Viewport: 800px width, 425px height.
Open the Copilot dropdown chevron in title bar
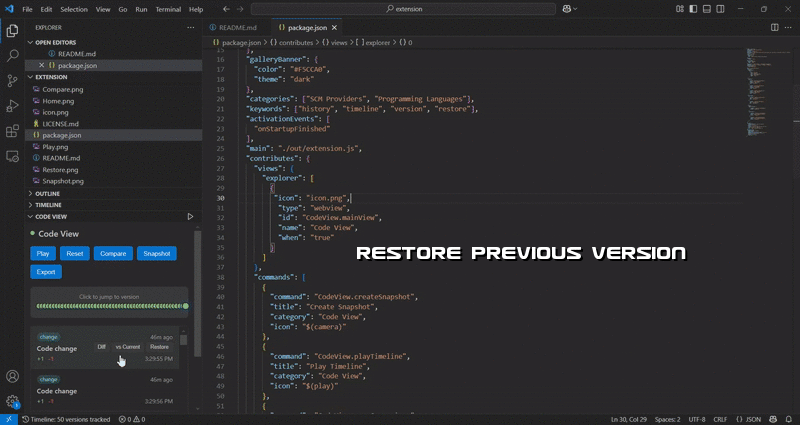click(576, 9)
